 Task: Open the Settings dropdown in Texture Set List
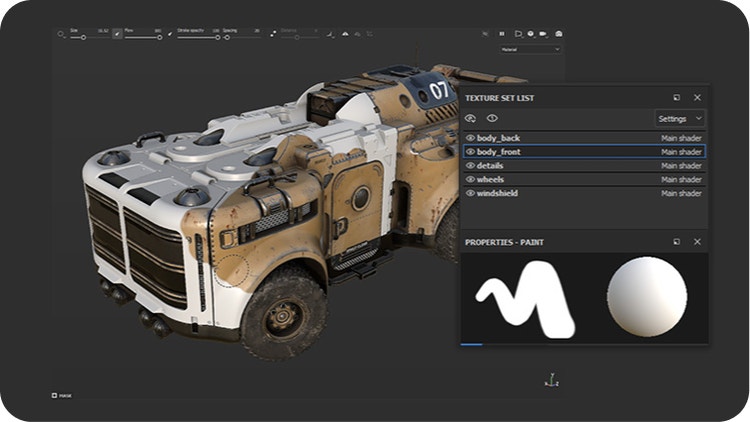(x=679, y=118)
